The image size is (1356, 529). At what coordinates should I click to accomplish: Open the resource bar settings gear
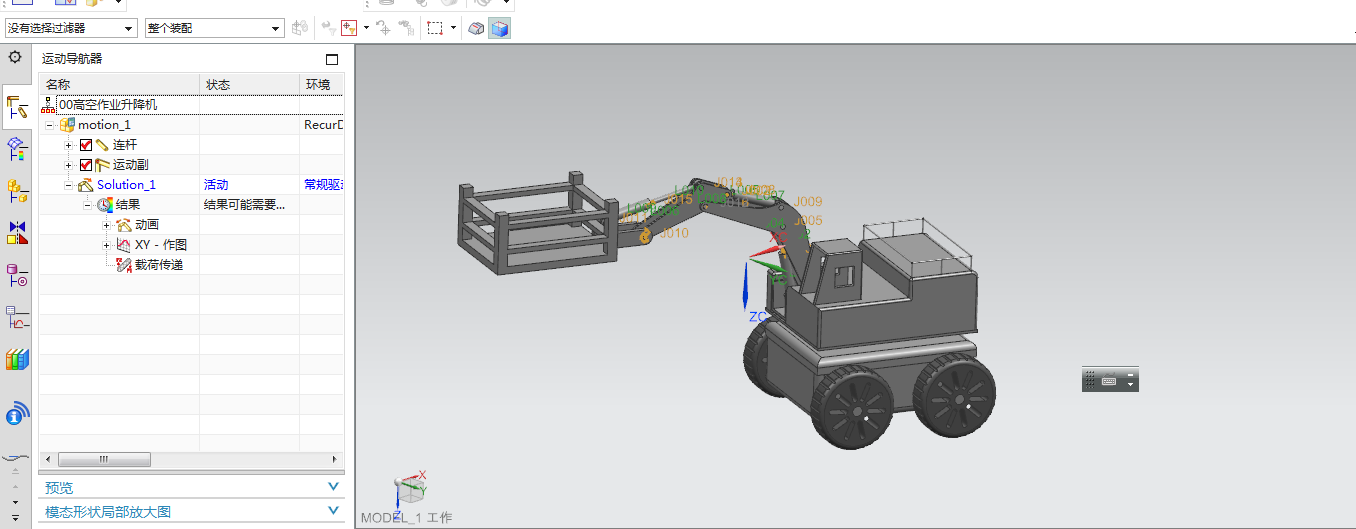(15, 58)
